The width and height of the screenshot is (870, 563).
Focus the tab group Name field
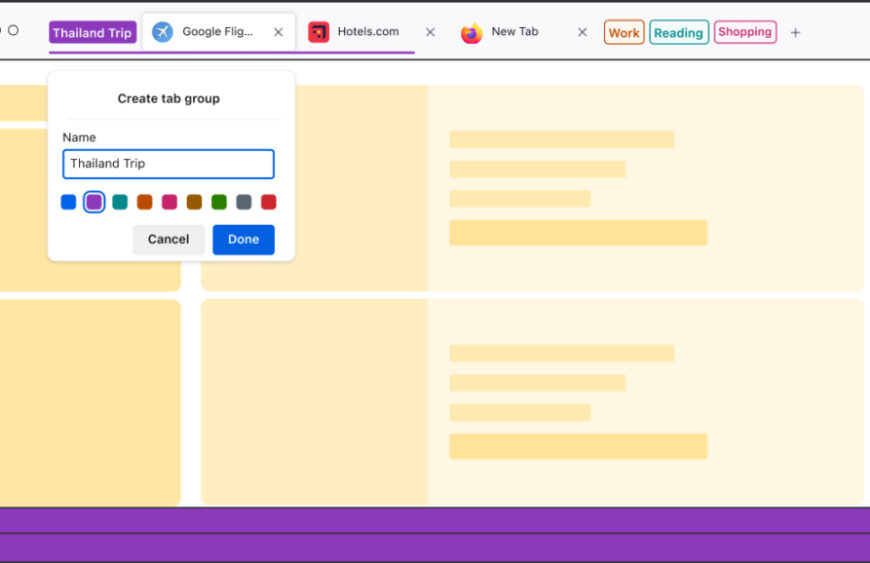click(168, 164)
